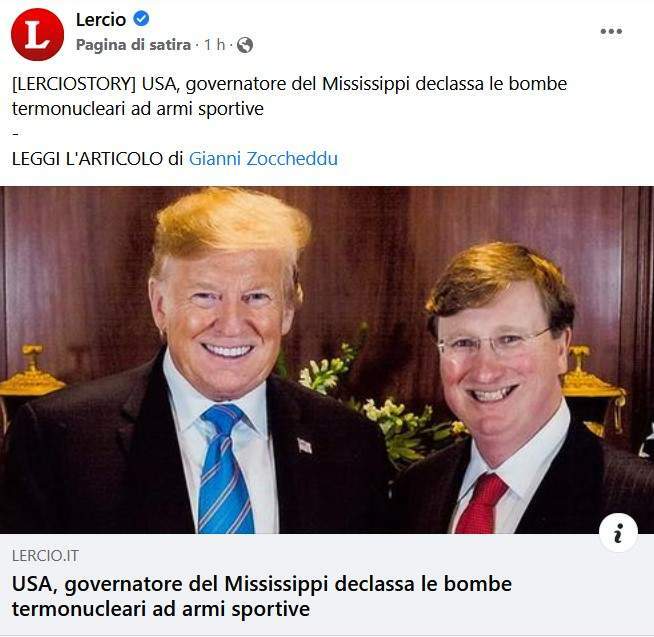Open the Lercio red L profile avatar
This screenshot has height=637, width=654.
38,34
